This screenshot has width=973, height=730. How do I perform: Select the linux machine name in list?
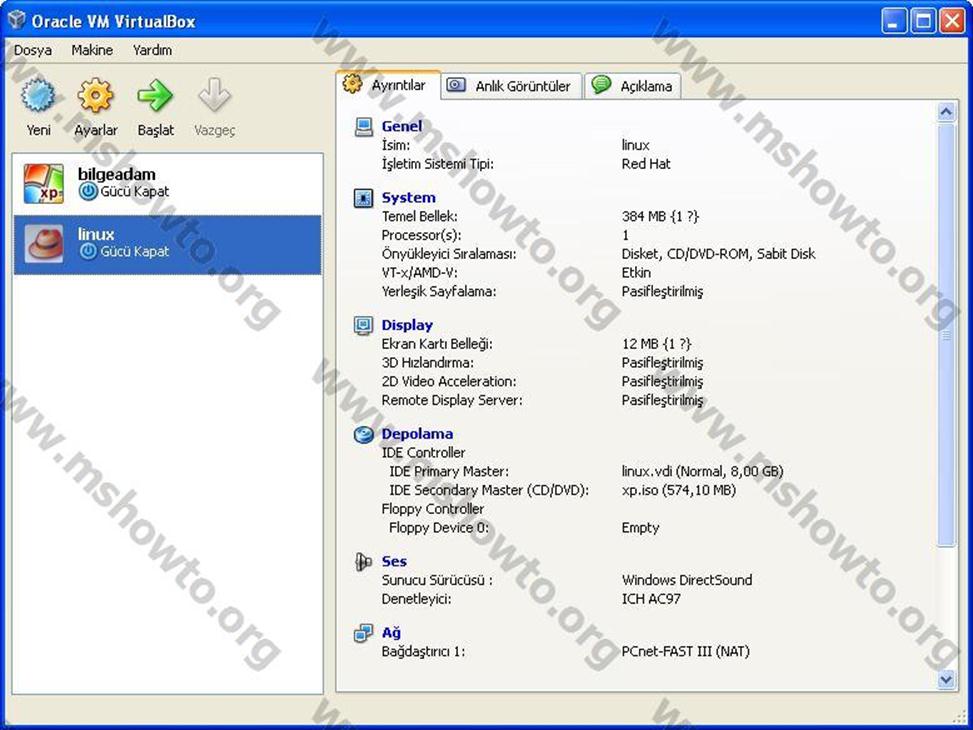pyautogui.click(x=96, y=234)
